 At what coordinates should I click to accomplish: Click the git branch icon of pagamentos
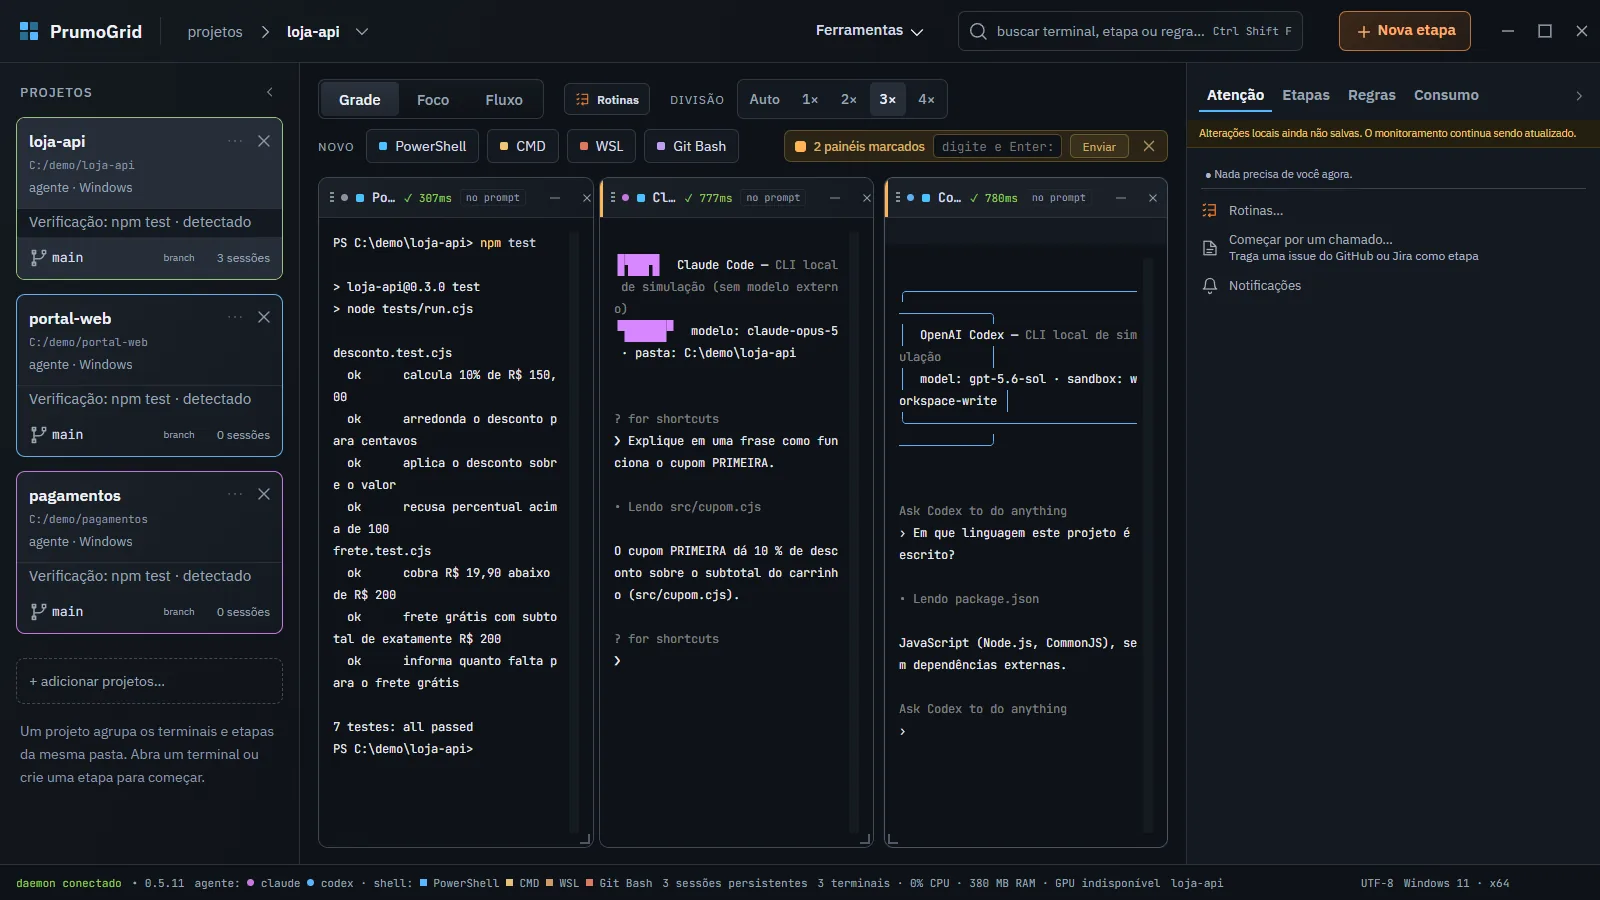[x=38, y=611]
